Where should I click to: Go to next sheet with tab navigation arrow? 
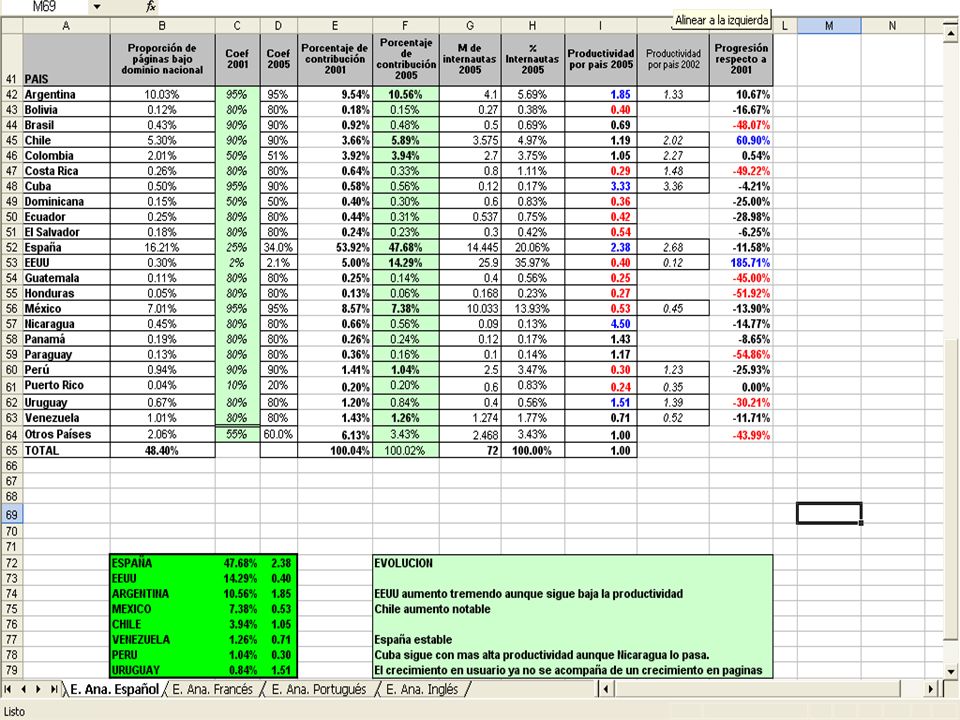point(38,689)
